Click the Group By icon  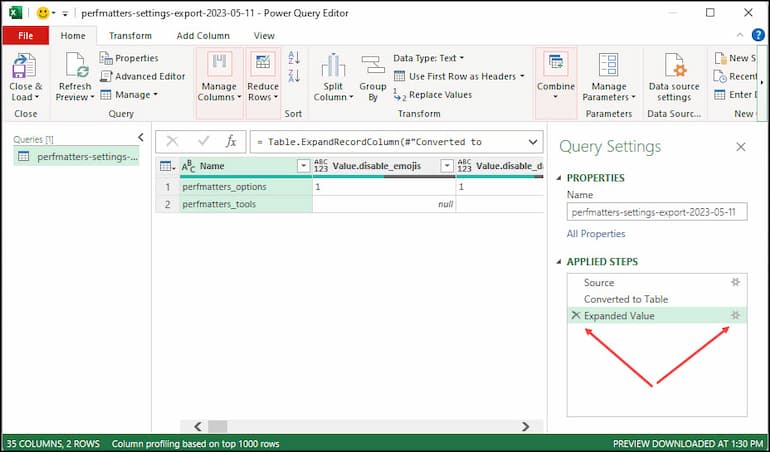373,65
